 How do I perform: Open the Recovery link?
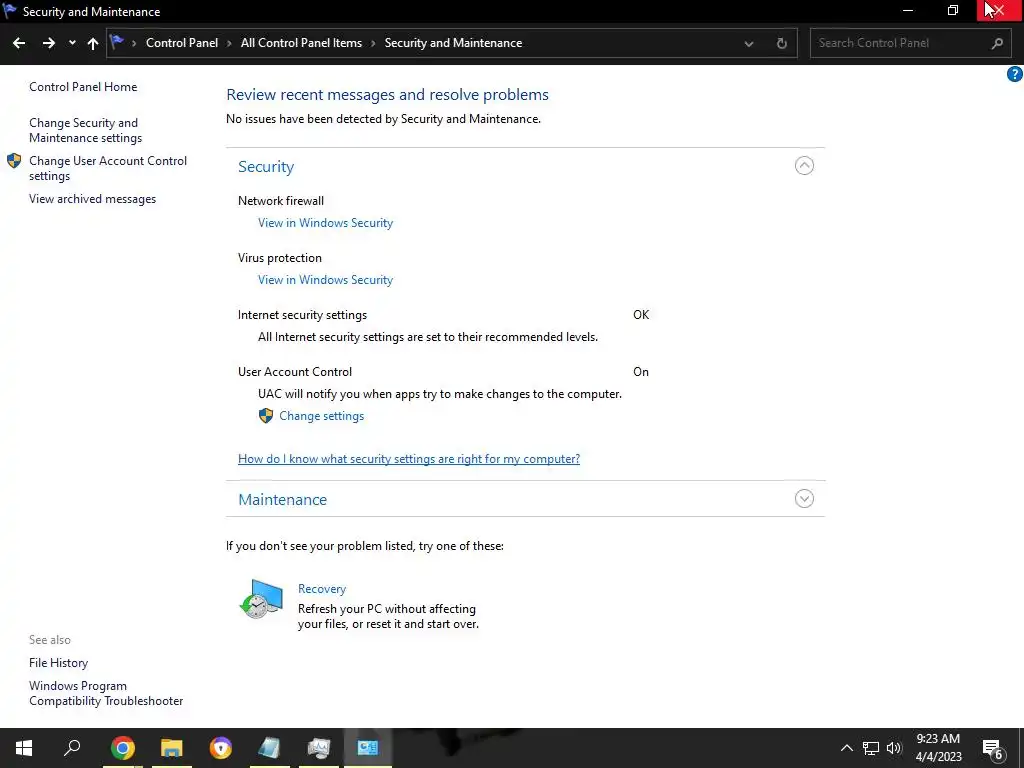[322, 589]
